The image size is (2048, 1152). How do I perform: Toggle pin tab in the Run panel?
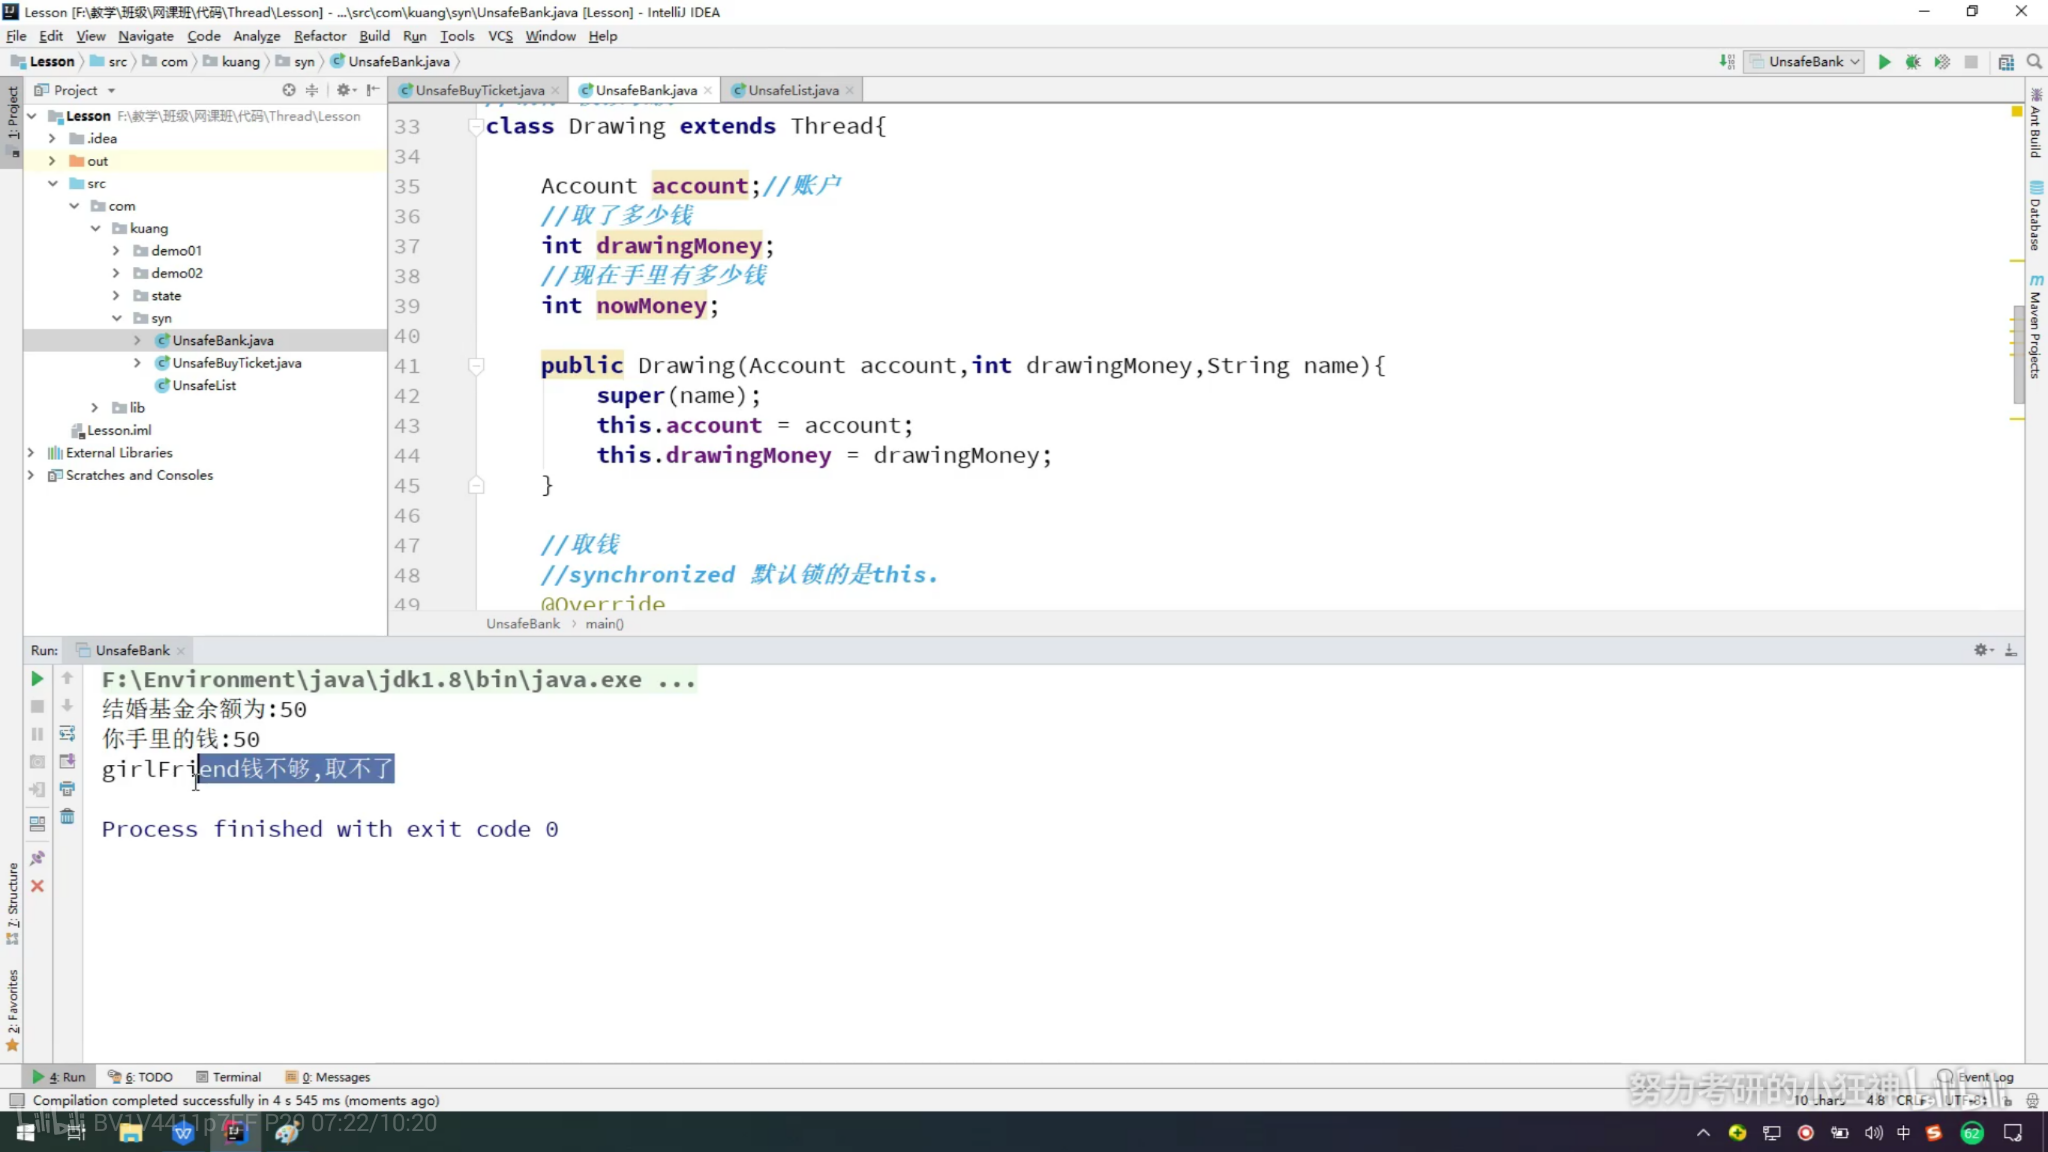pyautogui.click(x=37, y=858)
